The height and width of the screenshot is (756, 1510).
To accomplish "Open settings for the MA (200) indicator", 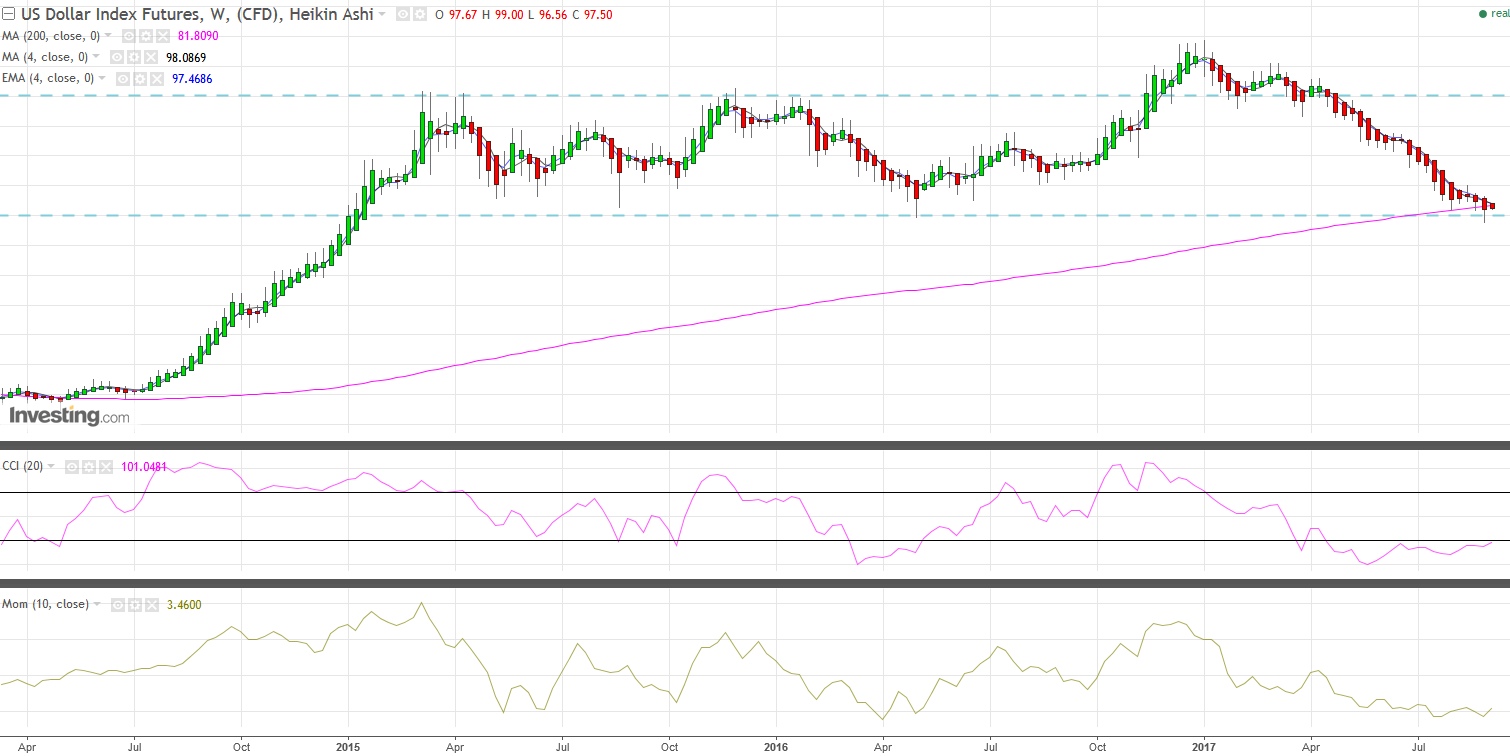I will [144, 36].
